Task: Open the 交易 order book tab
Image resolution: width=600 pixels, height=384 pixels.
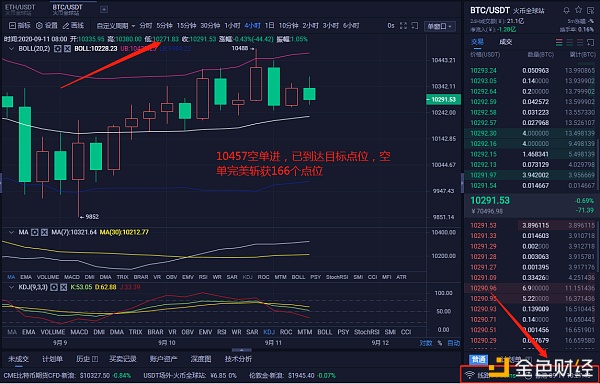Action: 477,42
